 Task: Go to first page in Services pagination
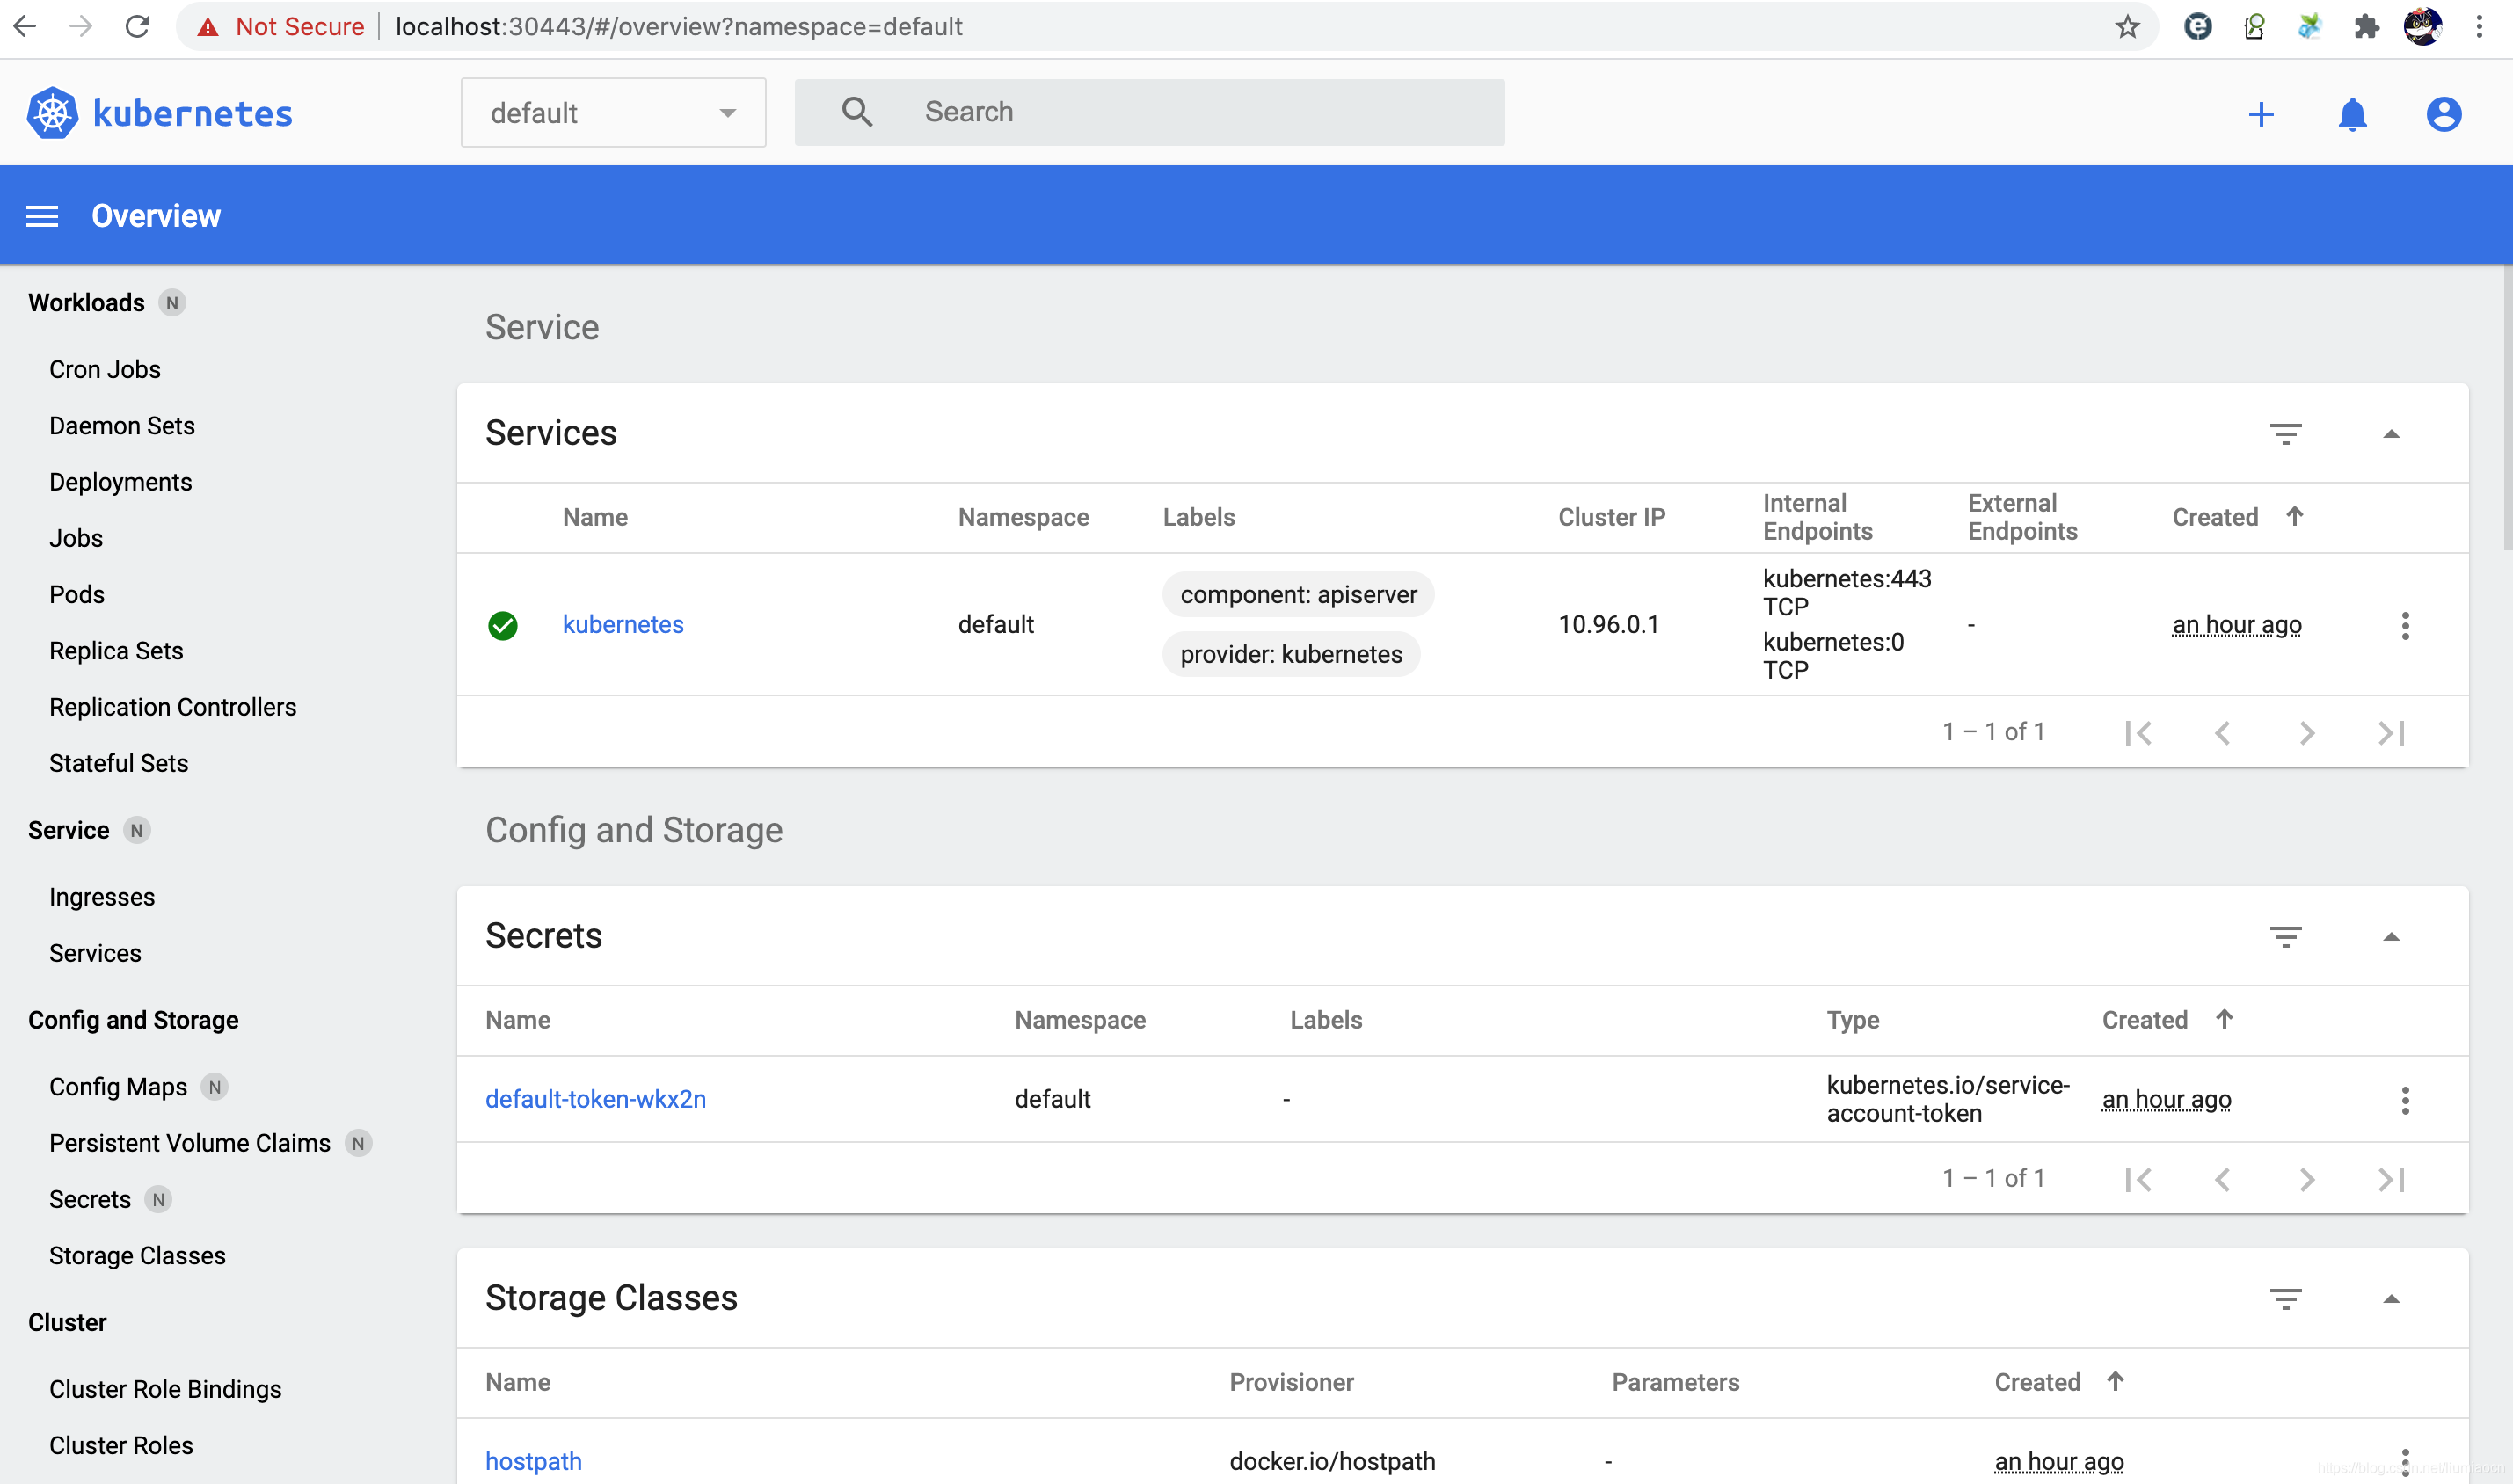click(2138, 733)
